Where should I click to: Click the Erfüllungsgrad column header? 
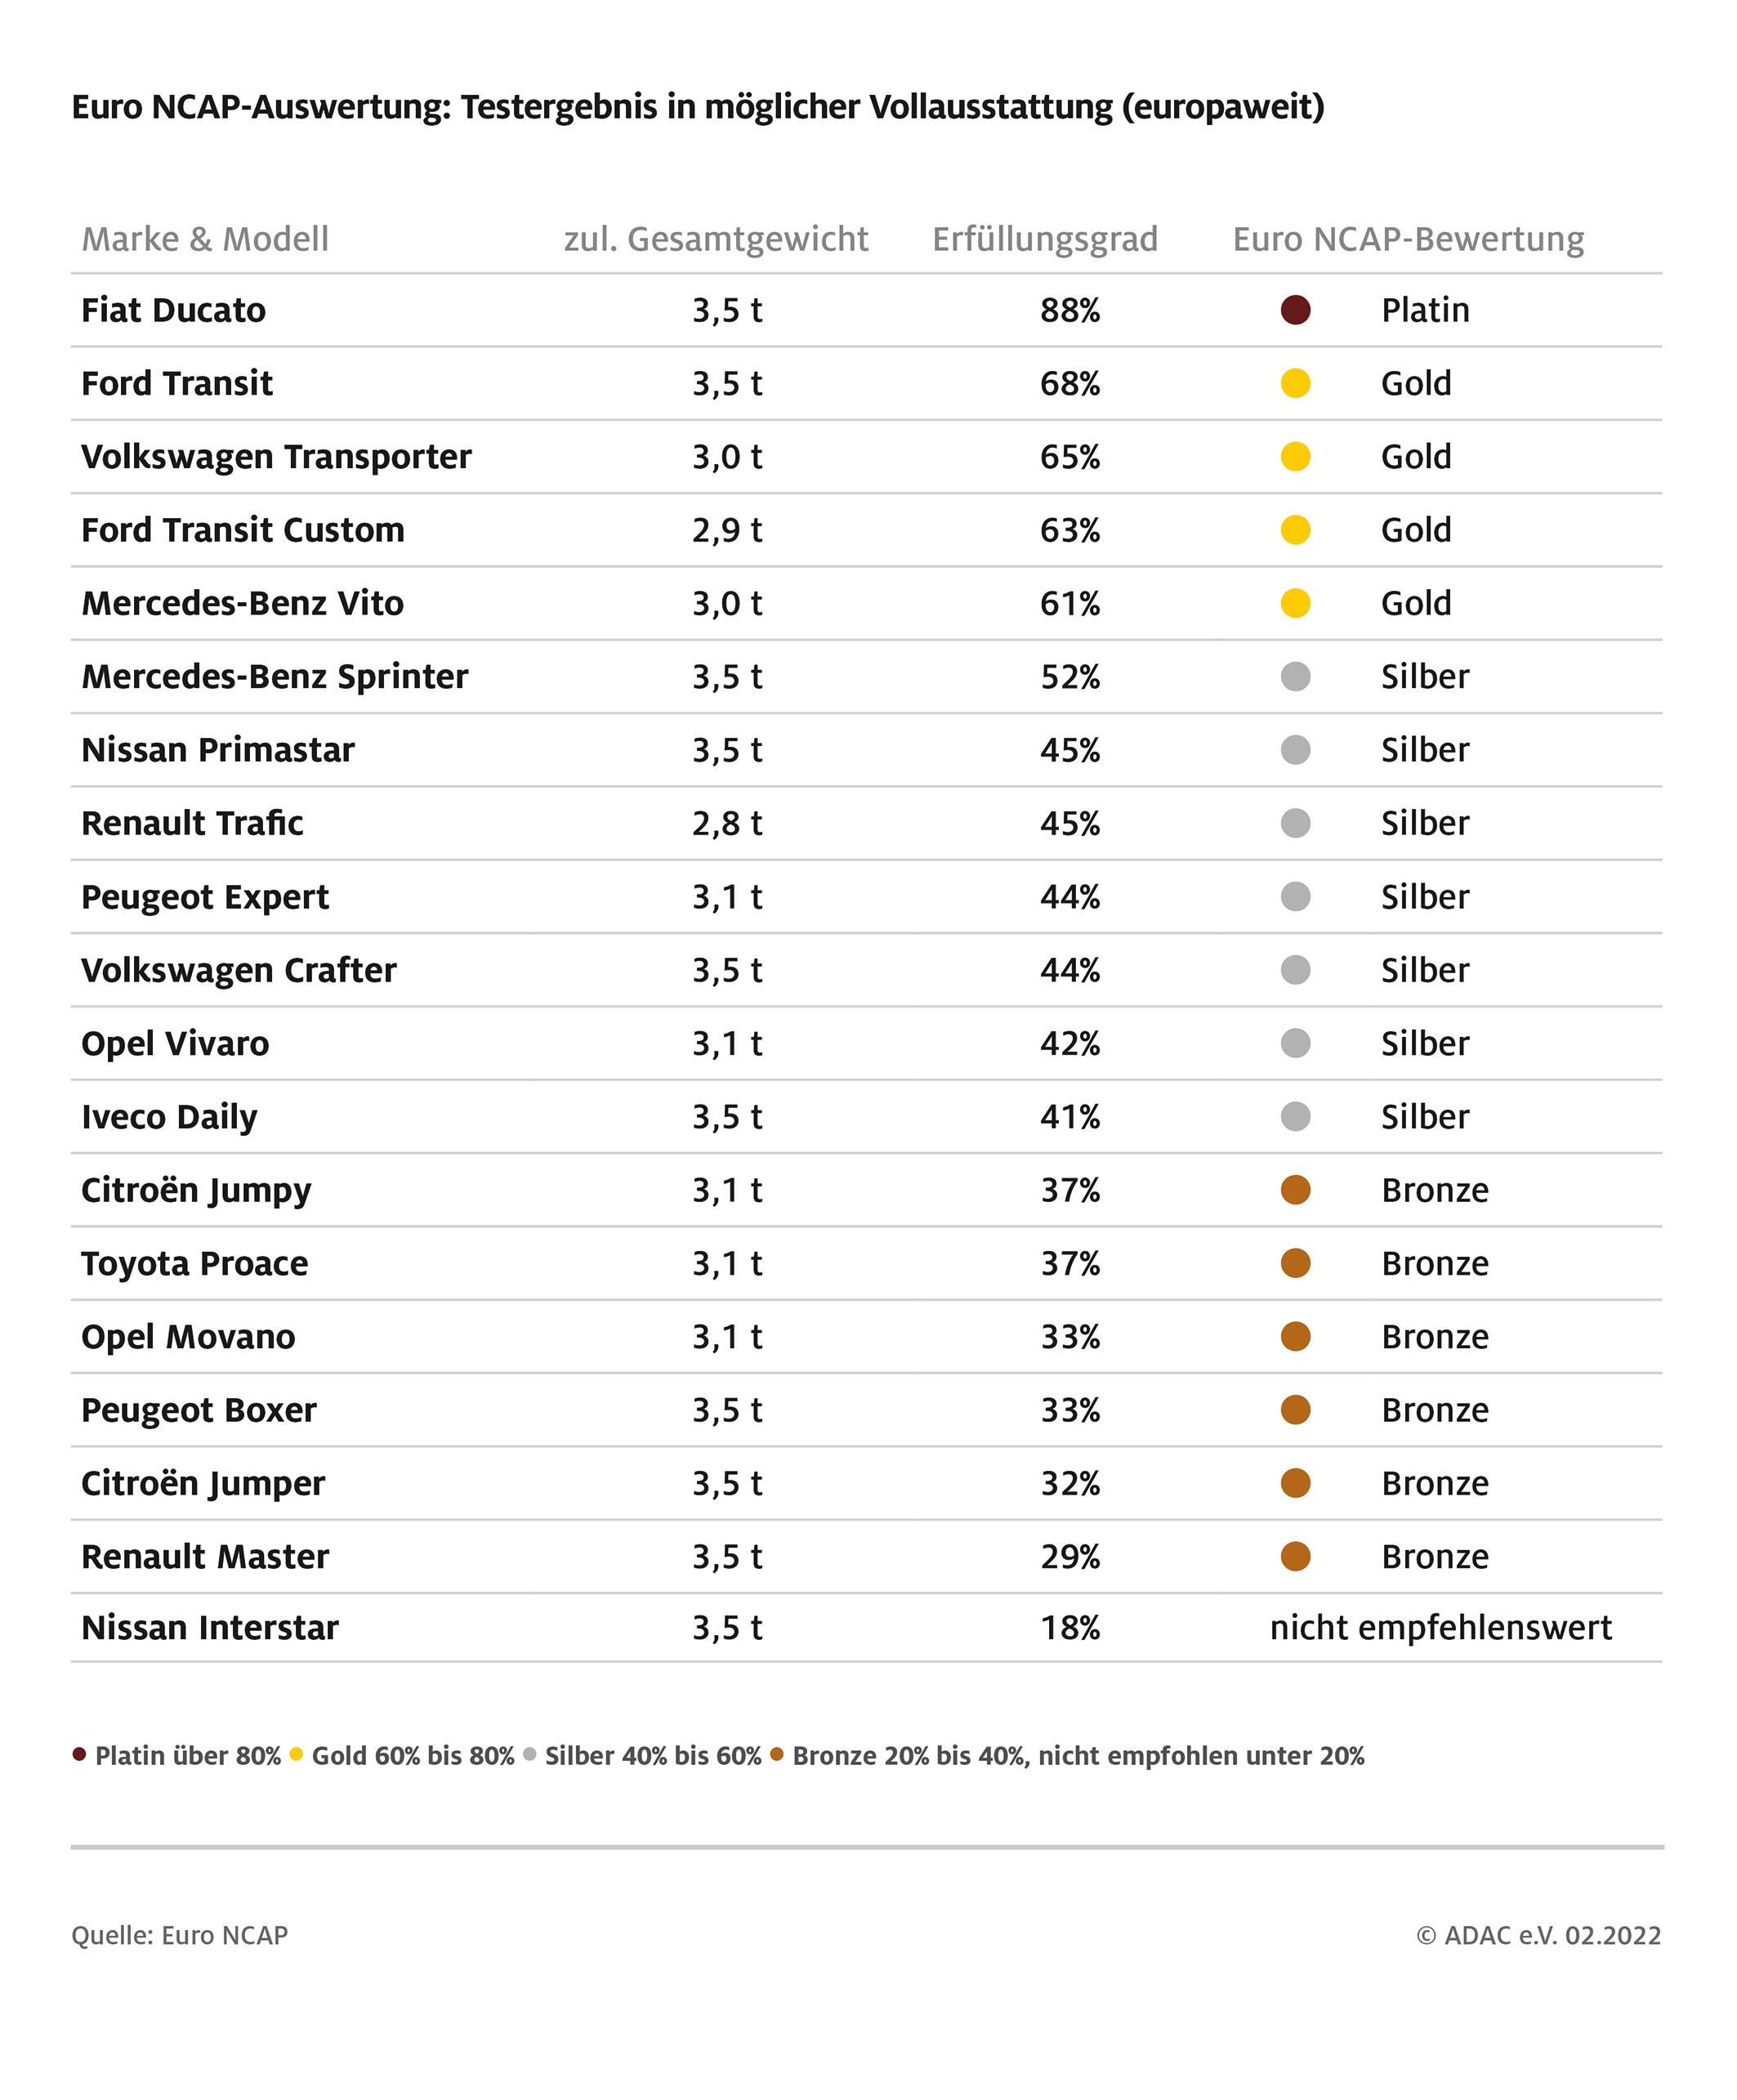[x=1045, y=239]
